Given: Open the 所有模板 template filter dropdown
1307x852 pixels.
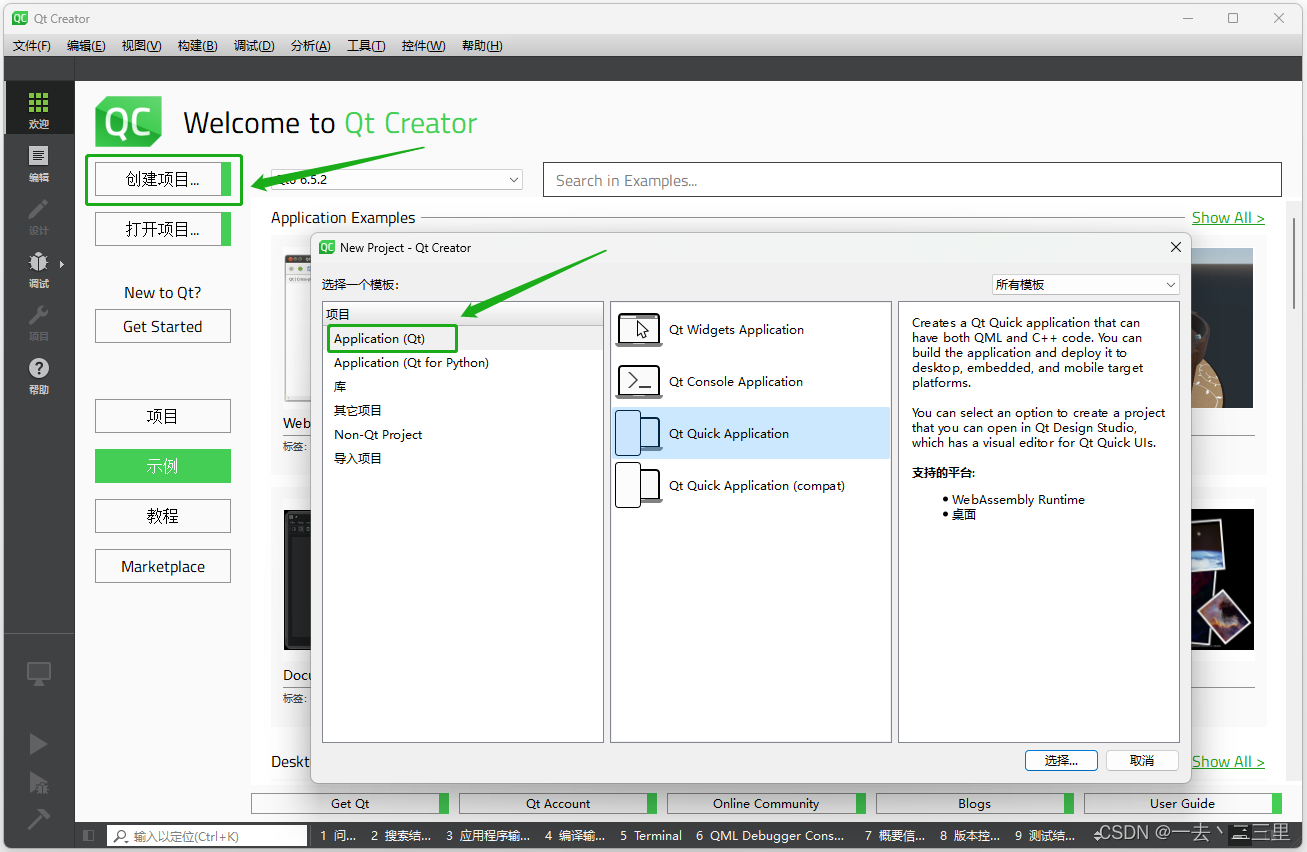Looking at the screenshot, I should (1085, 285).
